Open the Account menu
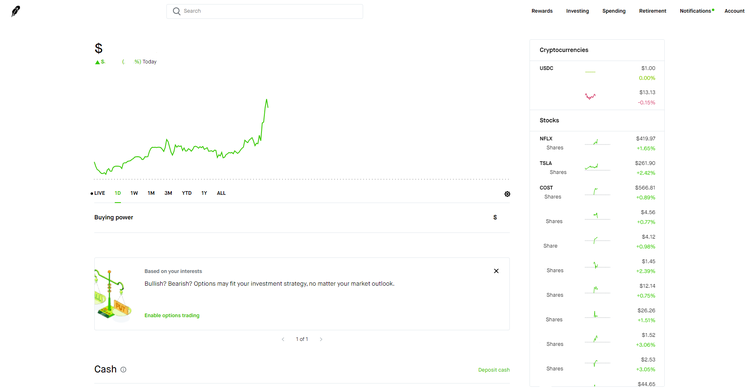Screen dimensions: 750x388 [x=734, y=11]
